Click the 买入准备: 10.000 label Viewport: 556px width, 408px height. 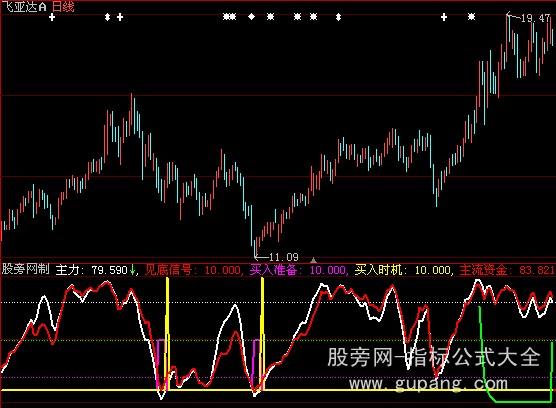(x=298, y=270)
